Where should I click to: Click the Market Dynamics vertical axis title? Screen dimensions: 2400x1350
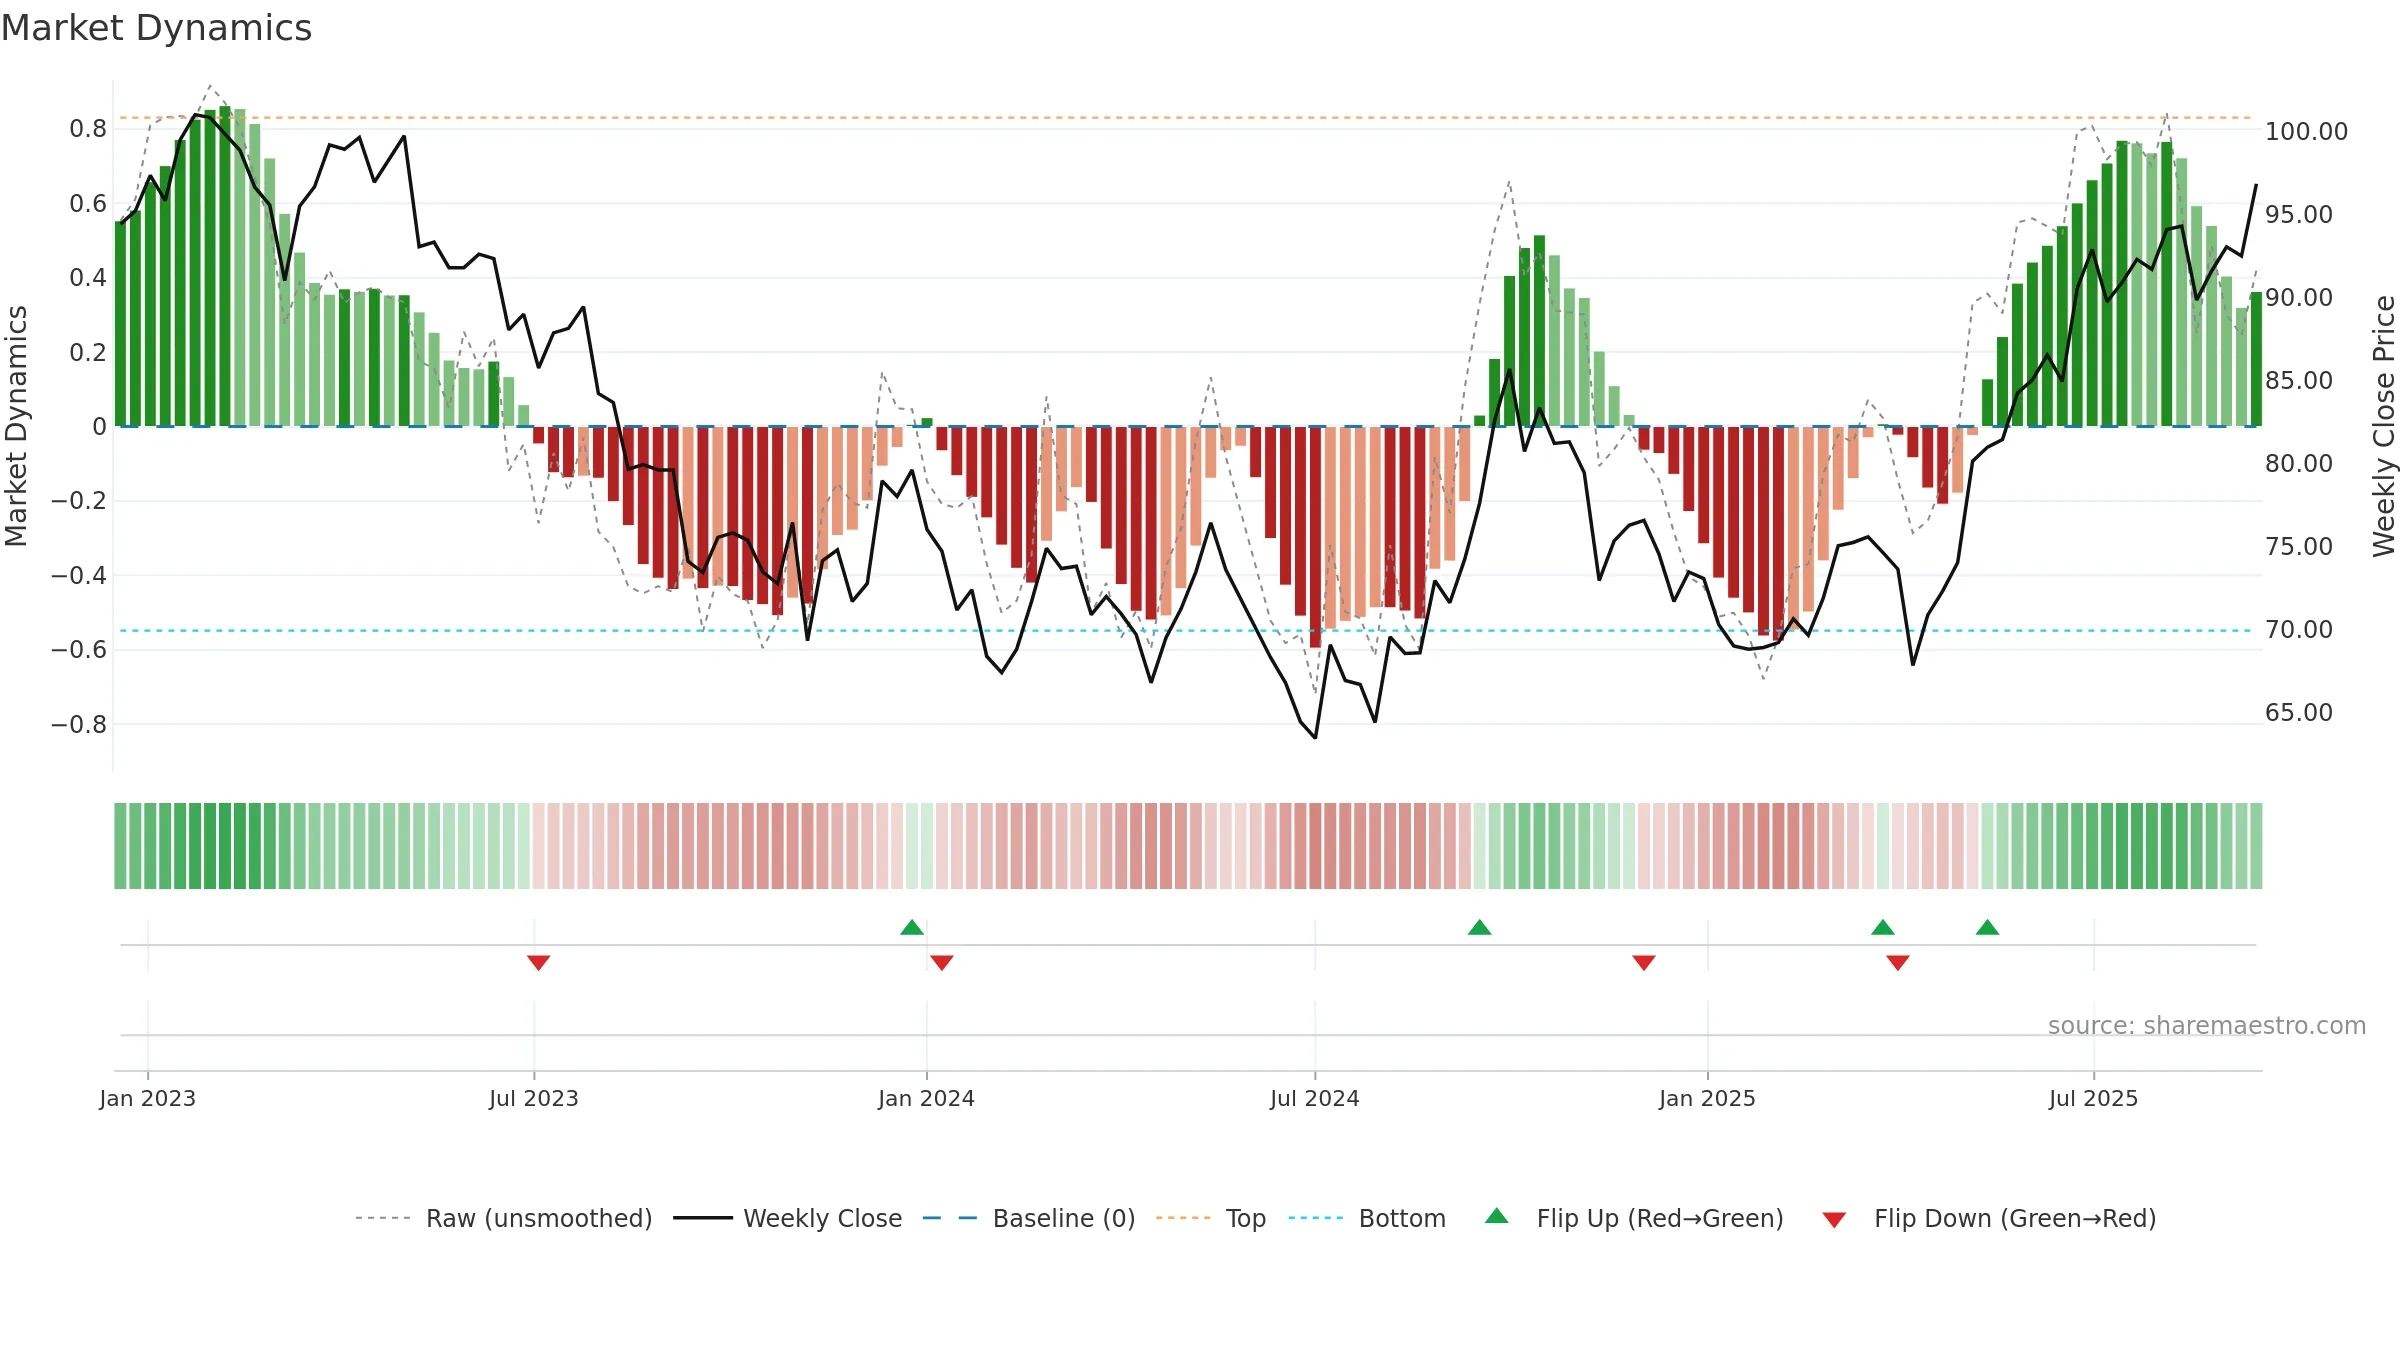tap(16, 425)
